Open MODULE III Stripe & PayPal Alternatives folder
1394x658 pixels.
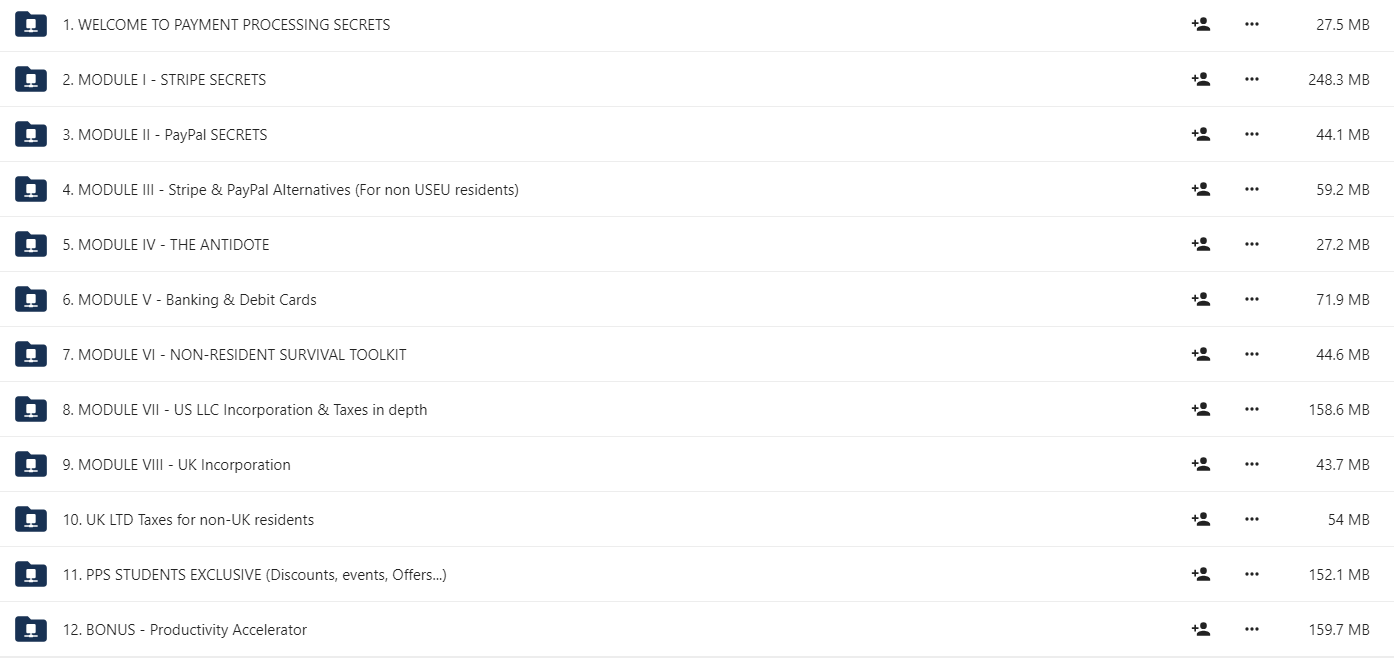290,189
